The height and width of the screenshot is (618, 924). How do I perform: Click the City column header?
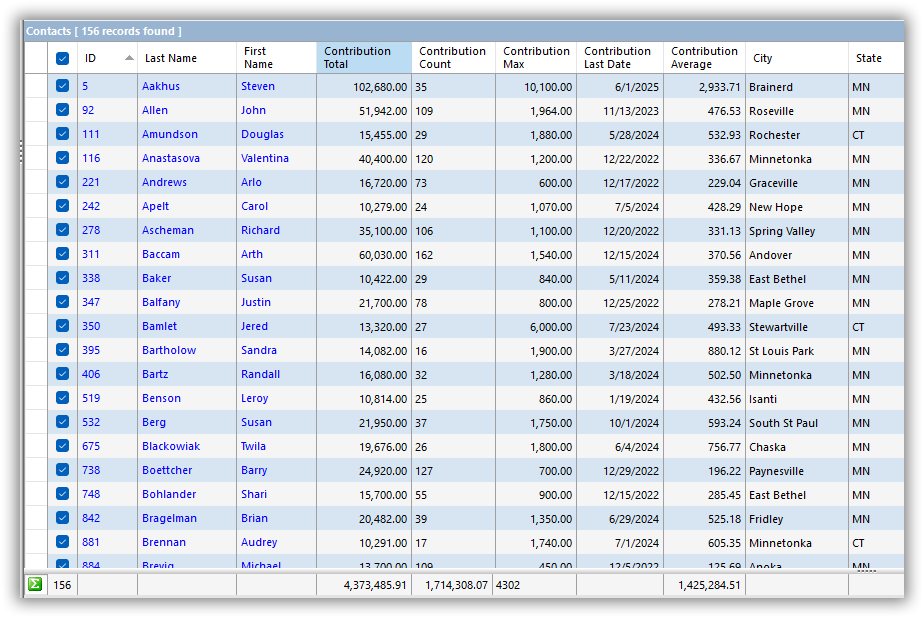796,58
